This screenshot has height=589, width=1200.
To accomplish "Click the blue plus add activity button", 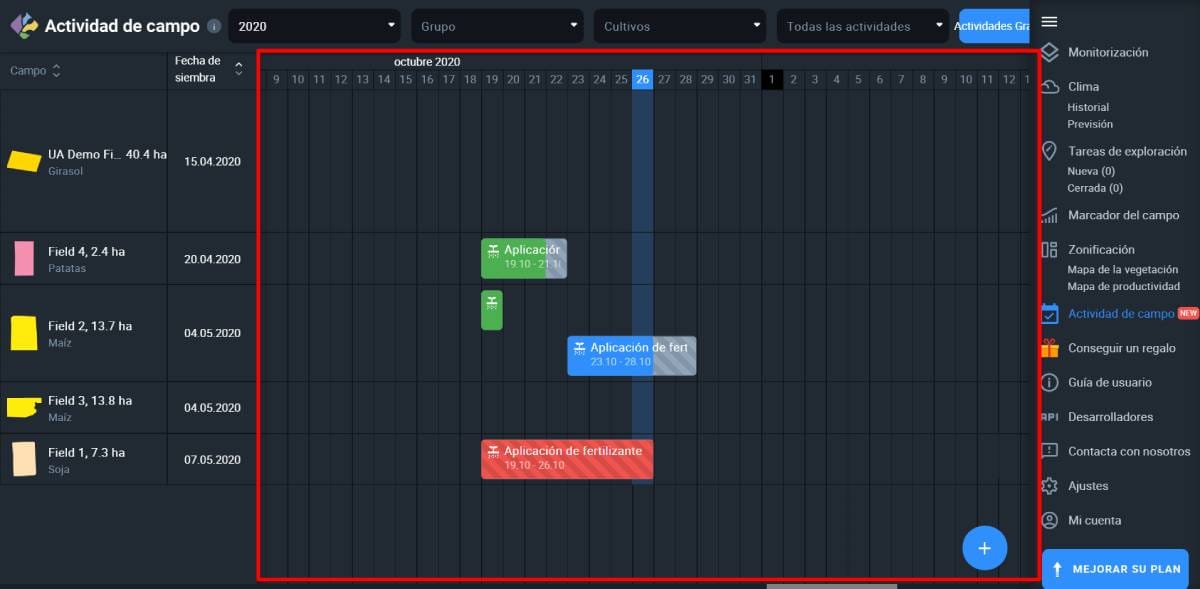I will point(984,548).
